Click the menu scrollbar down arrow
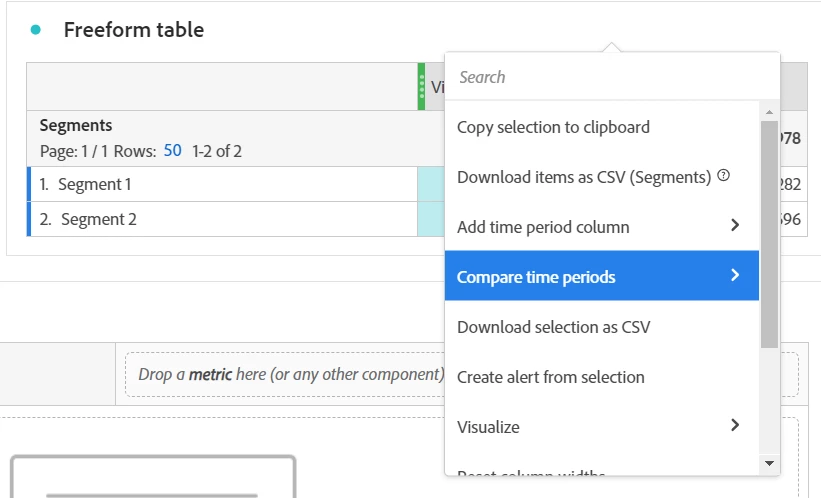The height and width of the screenshot is (498, 821). pos(769,462)
